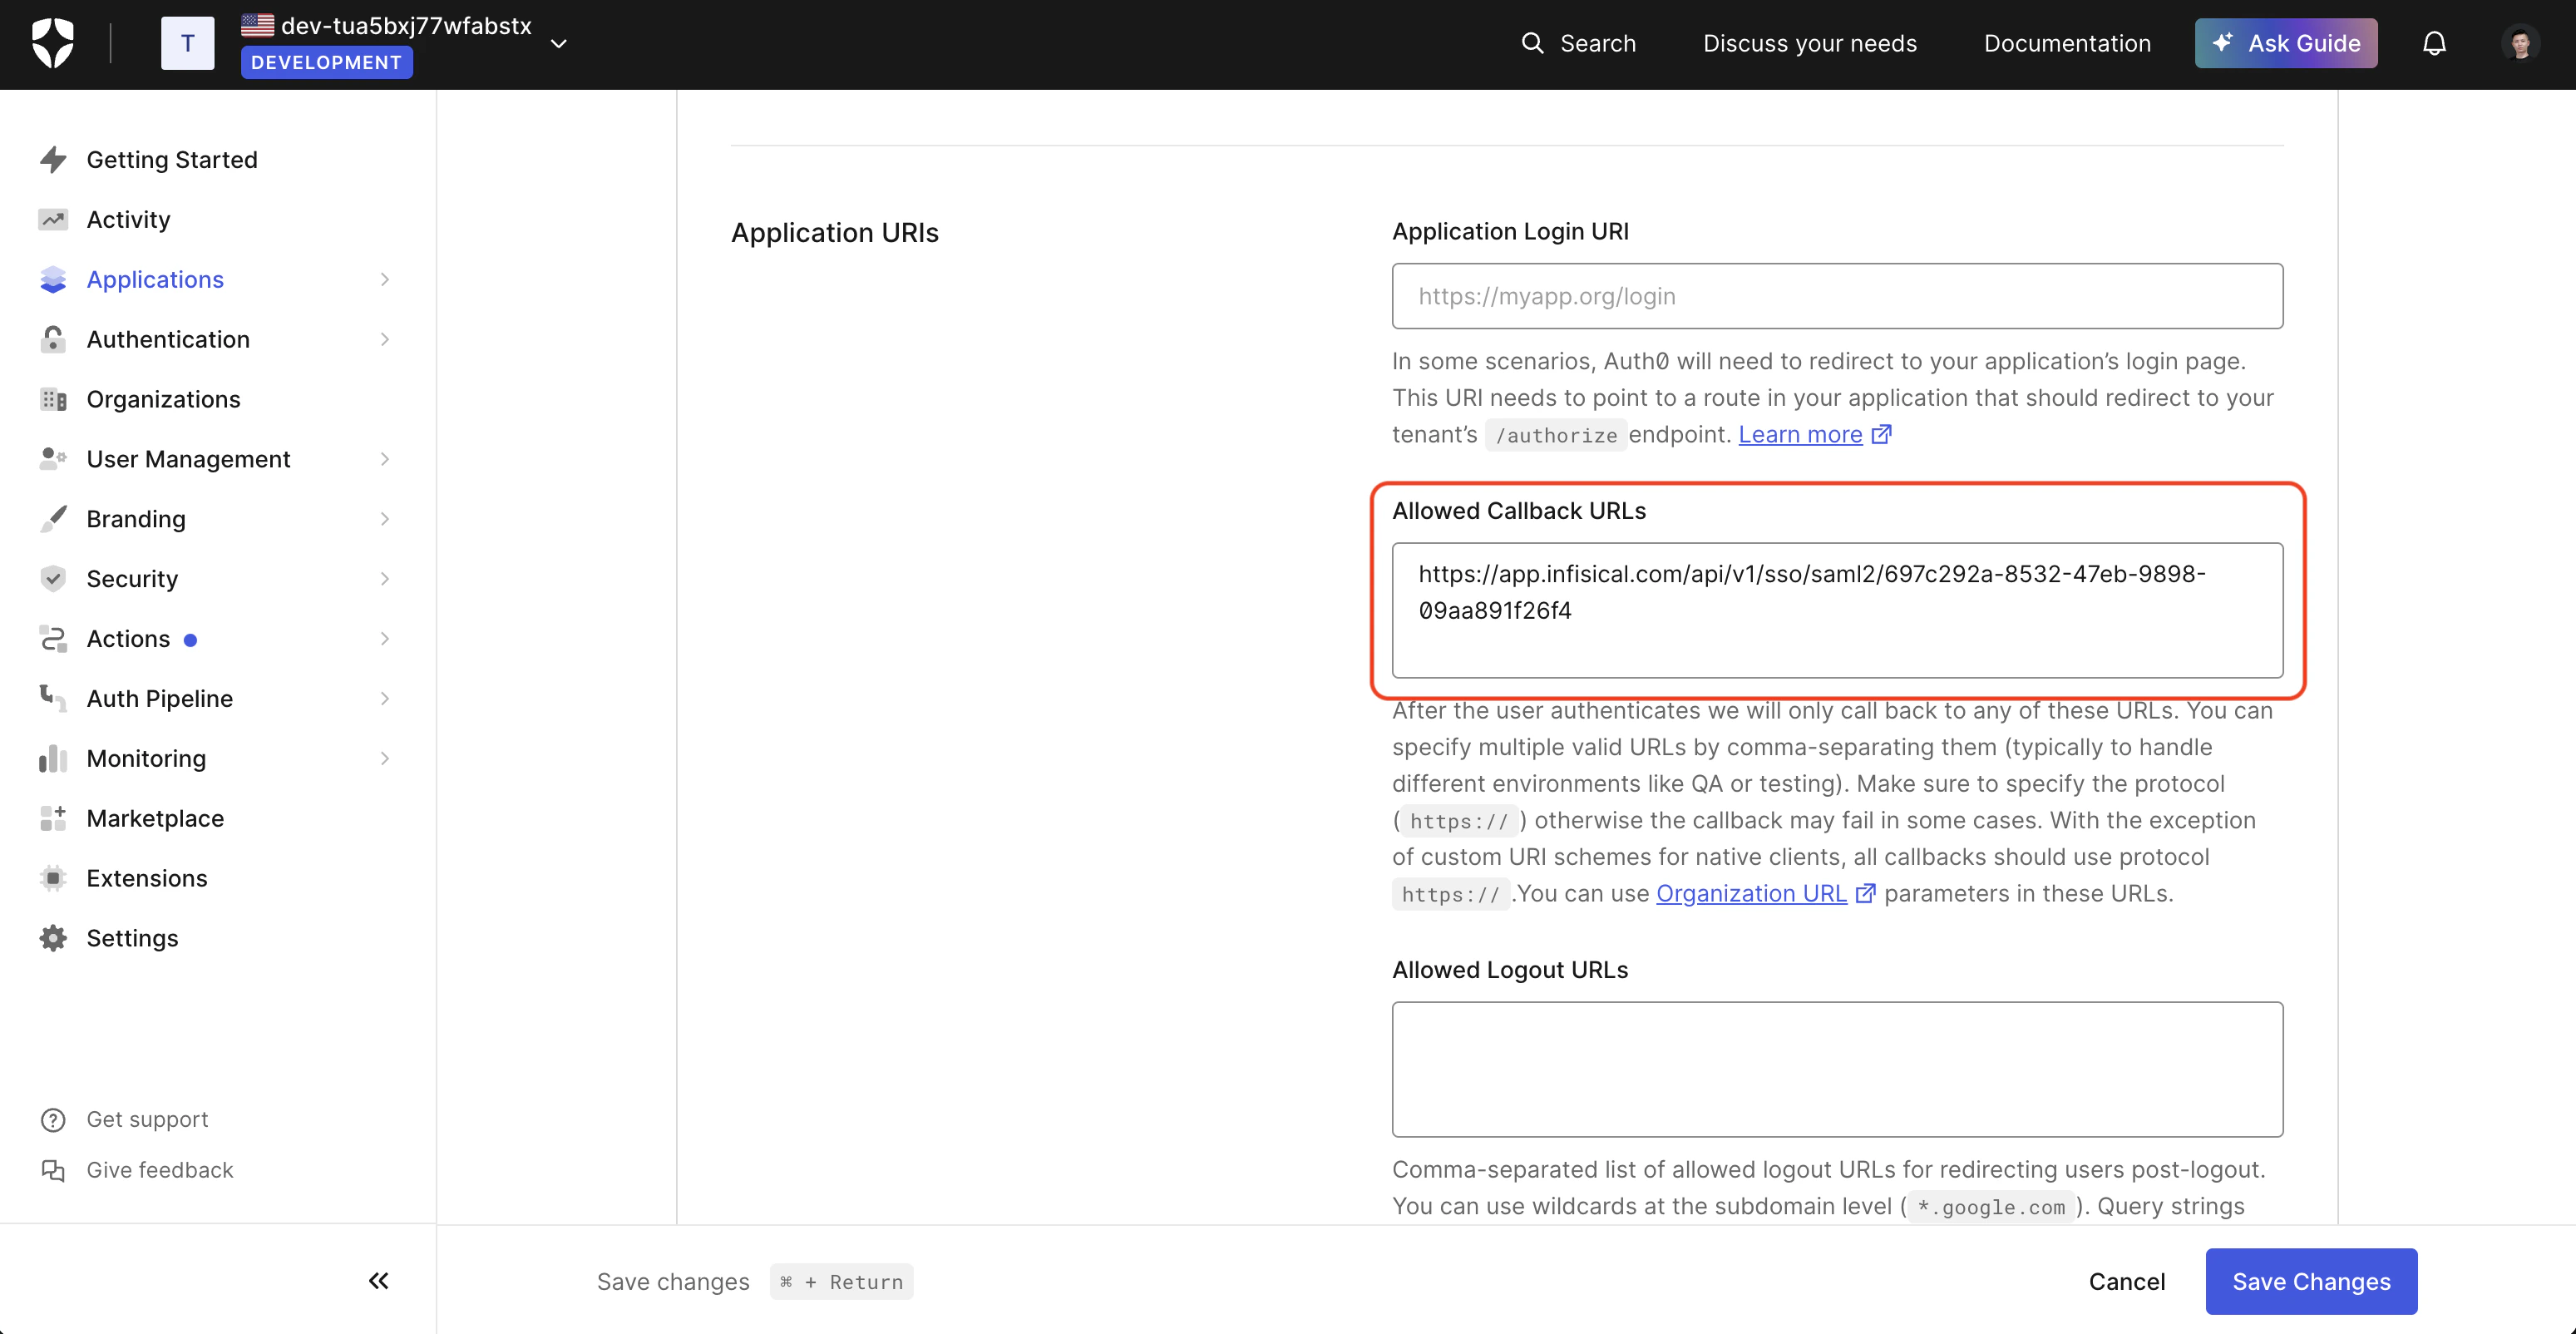Click the Security shield icon
2576x1334 pixels.
click(53, 578)
